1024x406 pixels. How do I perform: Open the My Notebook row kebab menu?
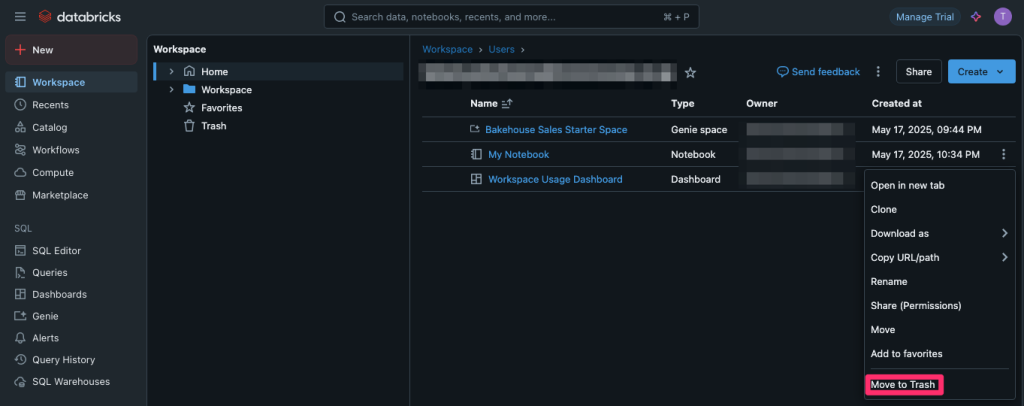pyautogui.click(x=1003, y=155)
